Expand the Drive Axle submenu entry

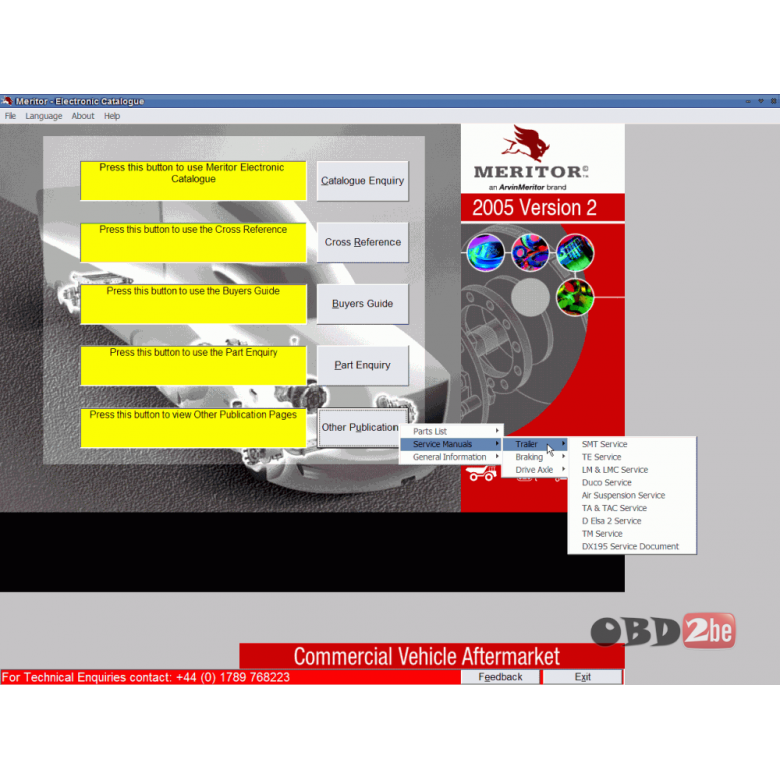pyautogui.click(x=535, y=470)
